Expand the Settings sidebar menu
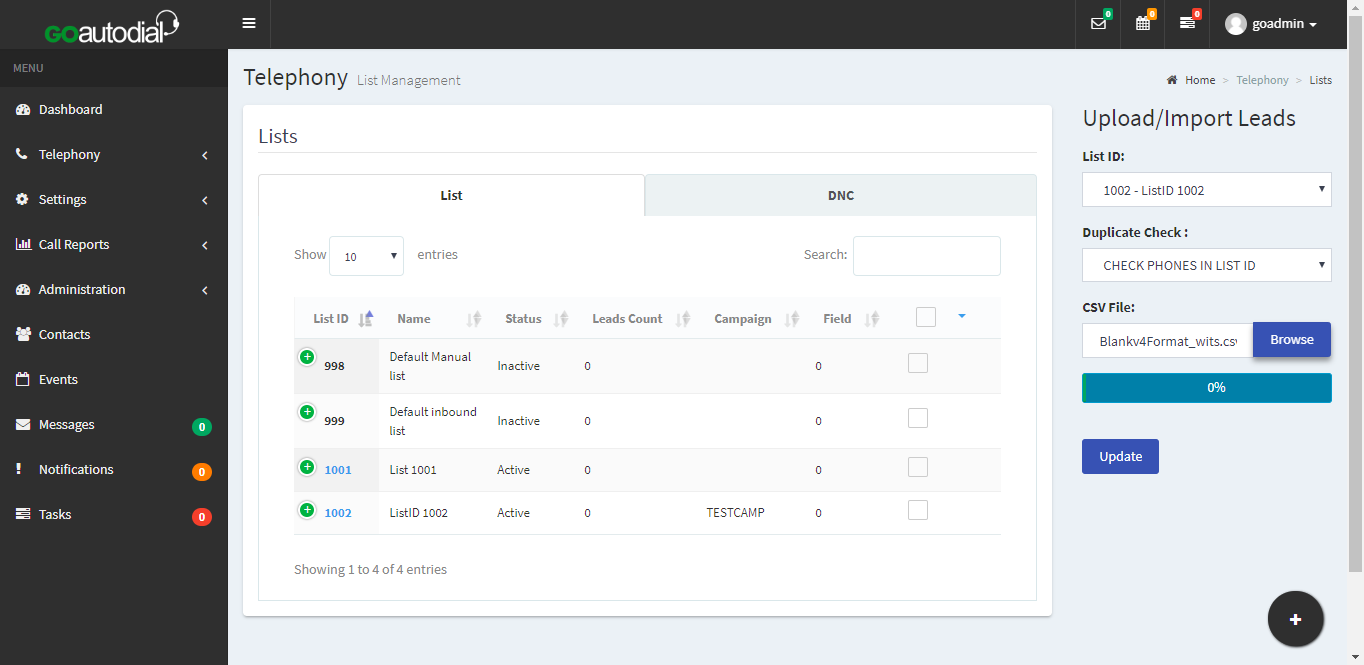Screen dimensions: 1364x665 114,199
